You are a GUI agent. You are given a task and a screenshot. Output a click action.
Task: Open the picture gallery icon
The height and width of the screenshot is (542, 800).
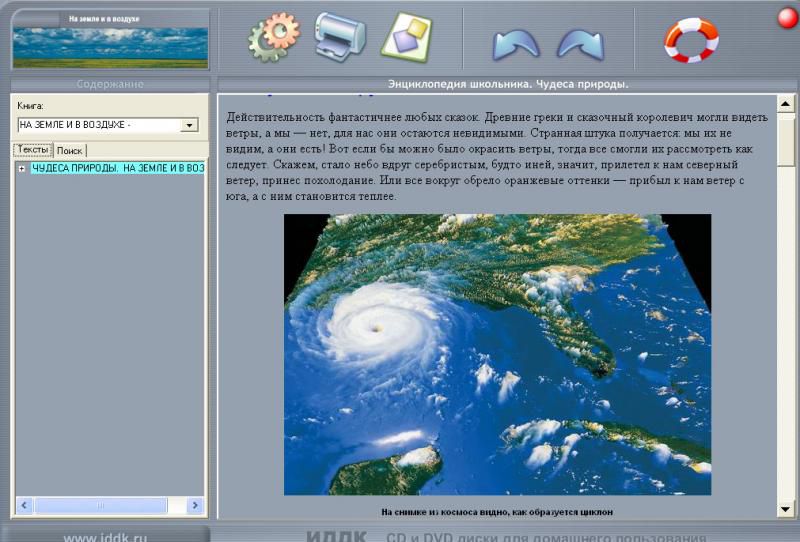coord(405,38)
